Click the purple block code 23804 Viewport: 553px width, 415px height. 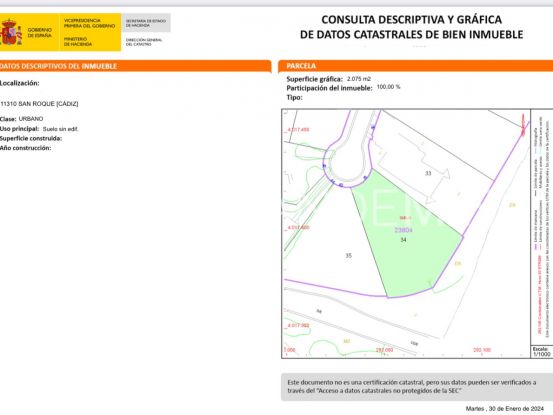pyautogui.click(x=403, y=230)
